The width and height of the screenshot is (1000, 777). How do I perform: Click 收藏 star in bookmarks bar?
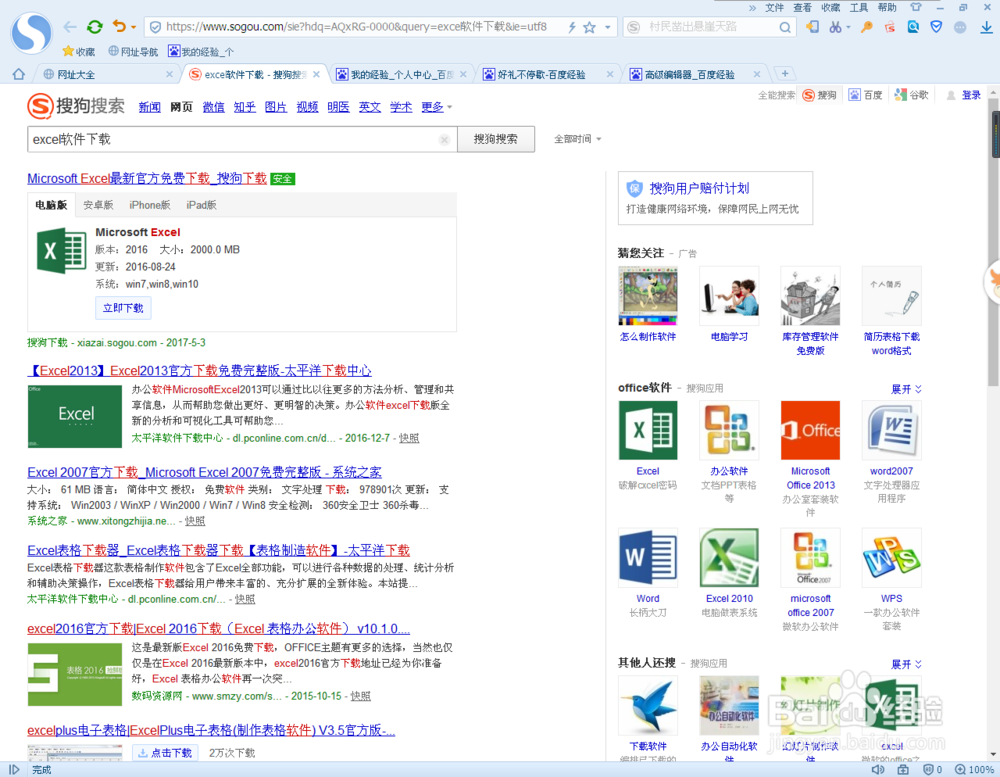(78, 51)
